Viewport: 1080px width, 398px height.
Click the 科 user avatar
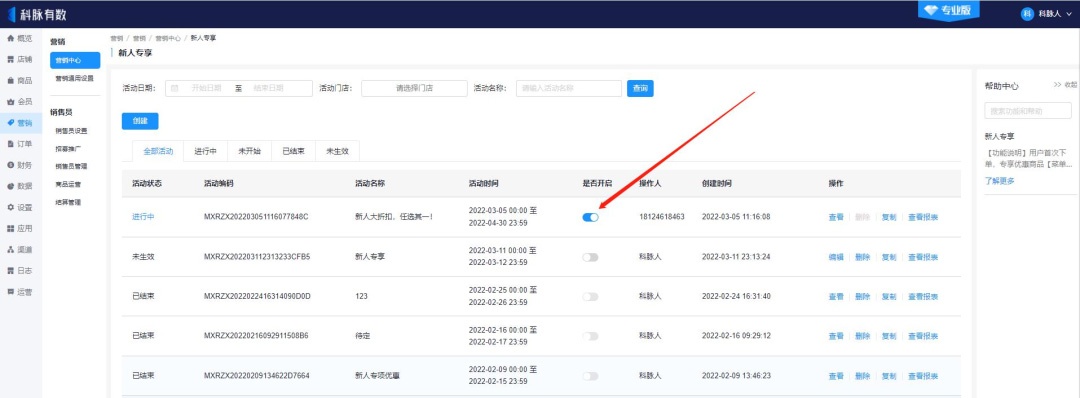1028,14
